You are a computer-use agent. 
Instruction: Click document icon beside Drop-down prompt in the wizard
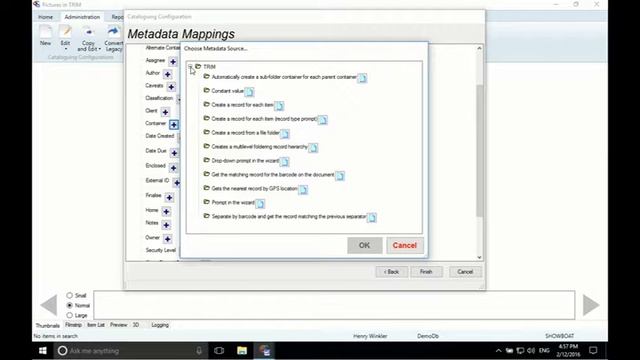click(x=284, y=162)
